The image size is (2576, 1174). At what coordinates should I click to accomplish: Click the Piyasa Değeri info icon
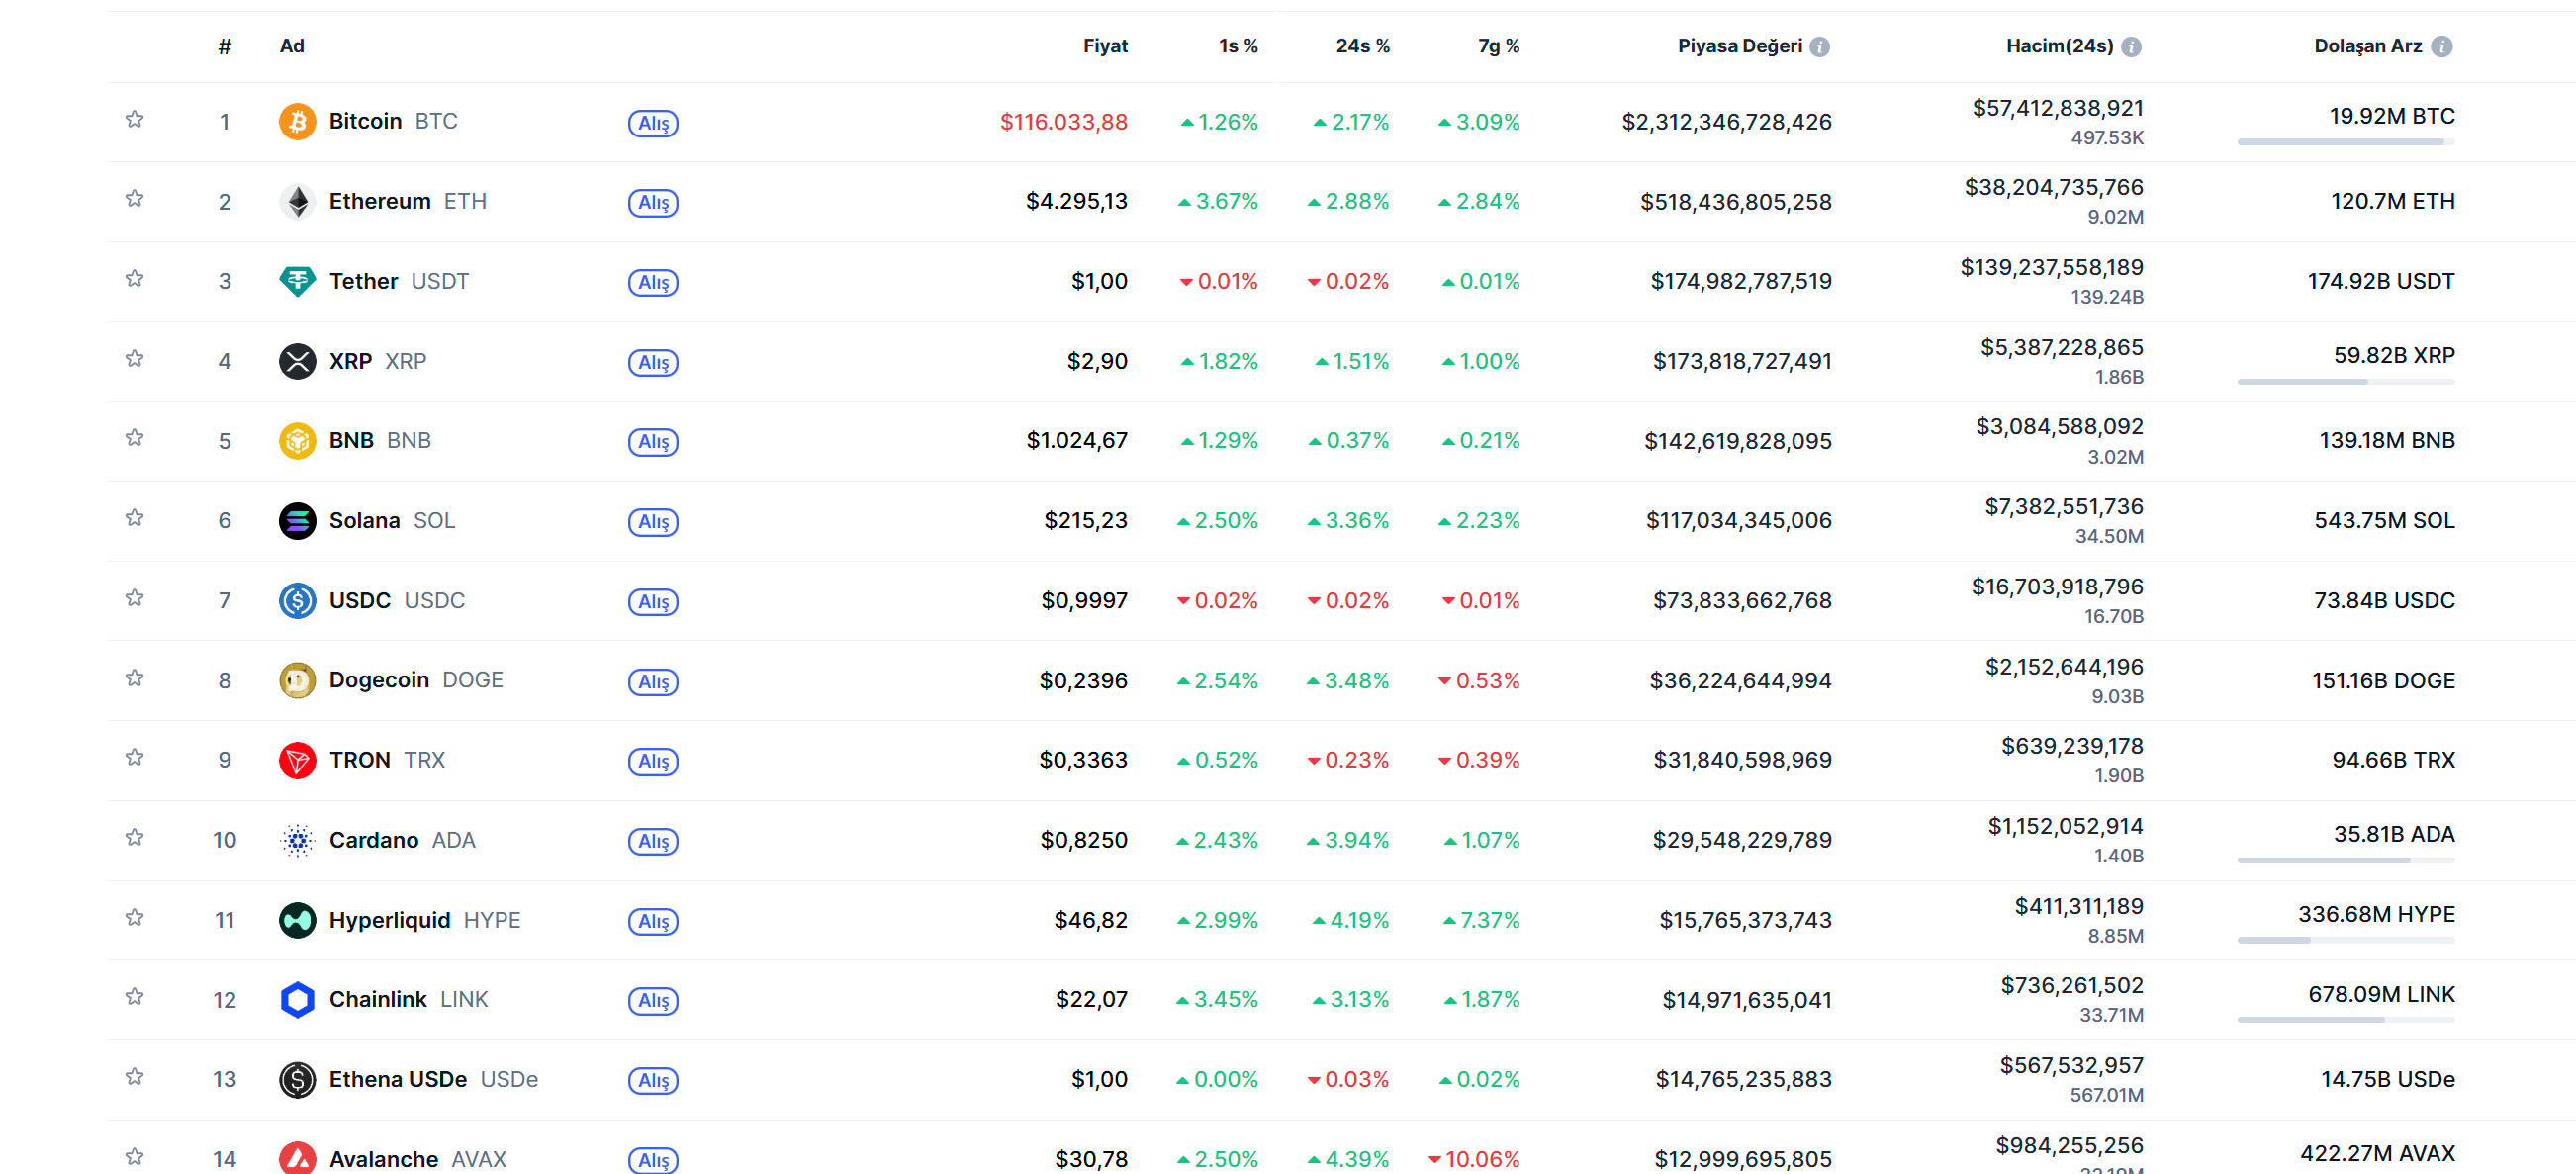pos(1820,46)
